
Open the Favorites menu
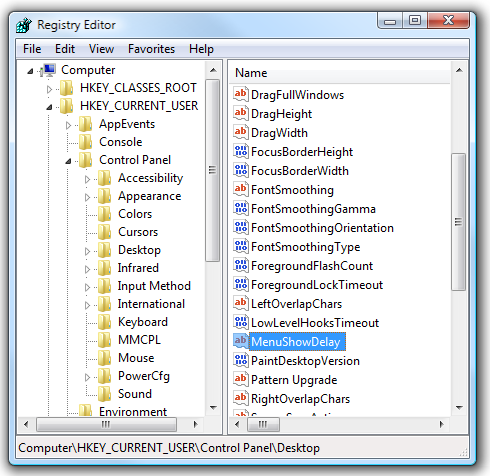(x=151, y=49)
